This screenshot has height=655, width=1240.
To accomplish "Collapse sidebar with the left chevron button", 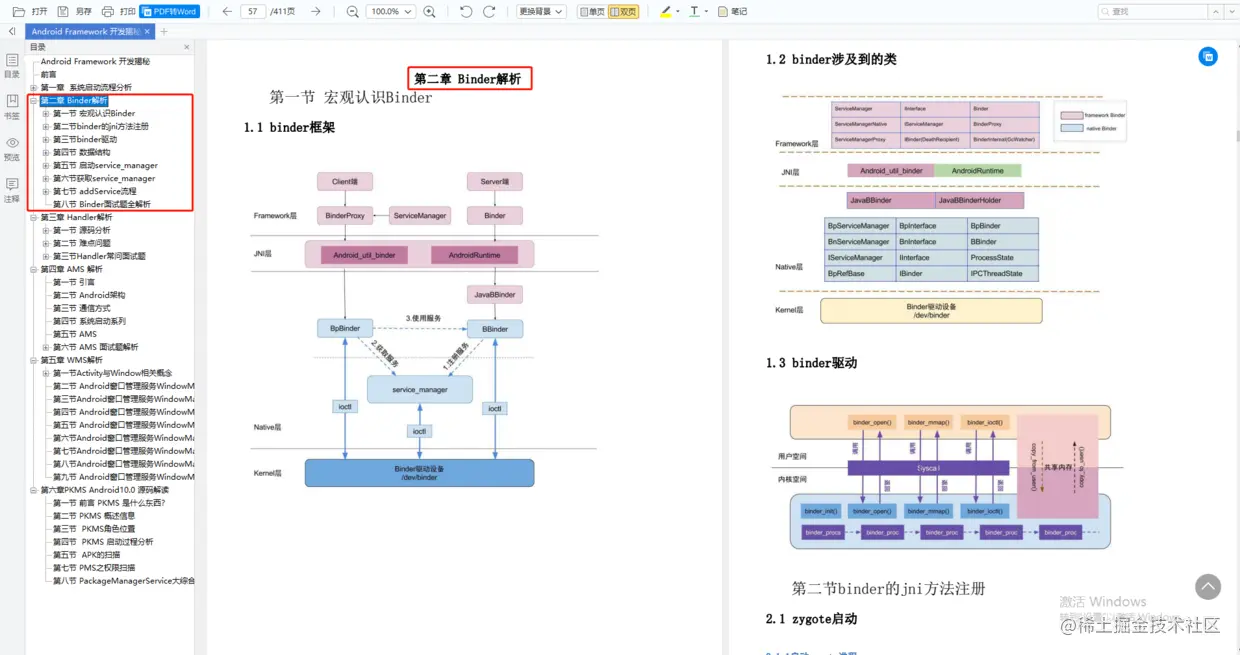I will click(x=11, y=31).
